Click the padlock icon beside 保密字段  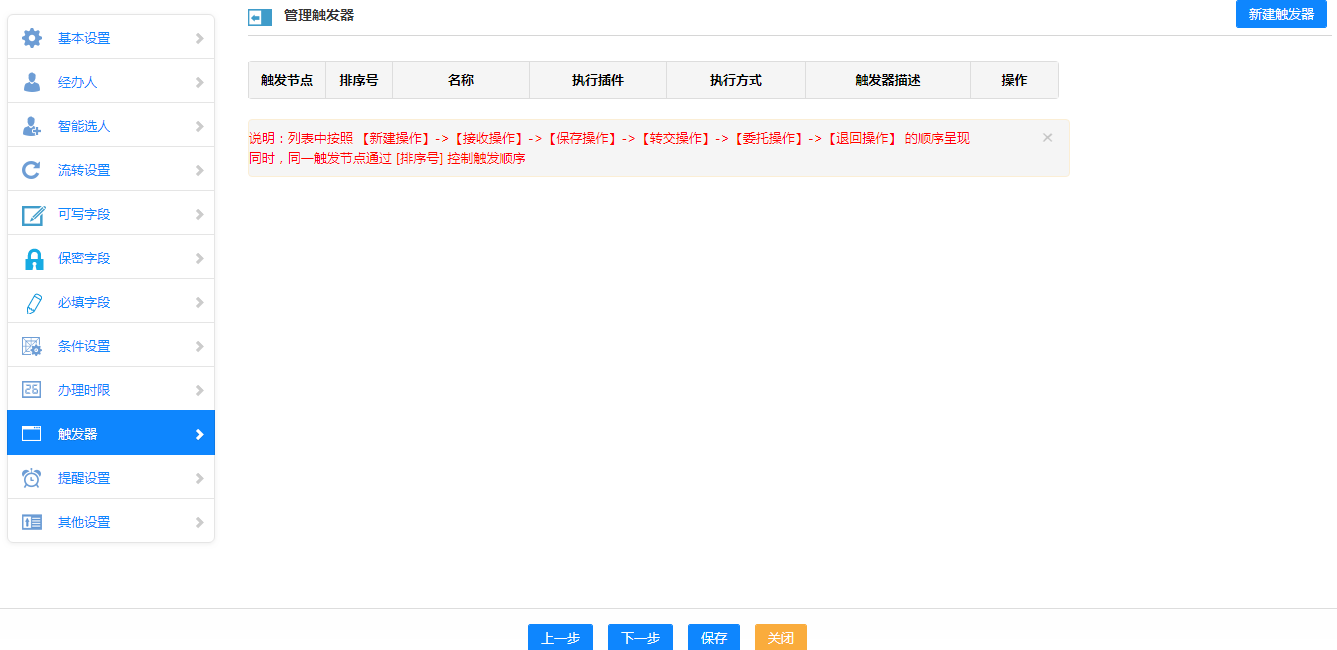click(x=33, y=258)
